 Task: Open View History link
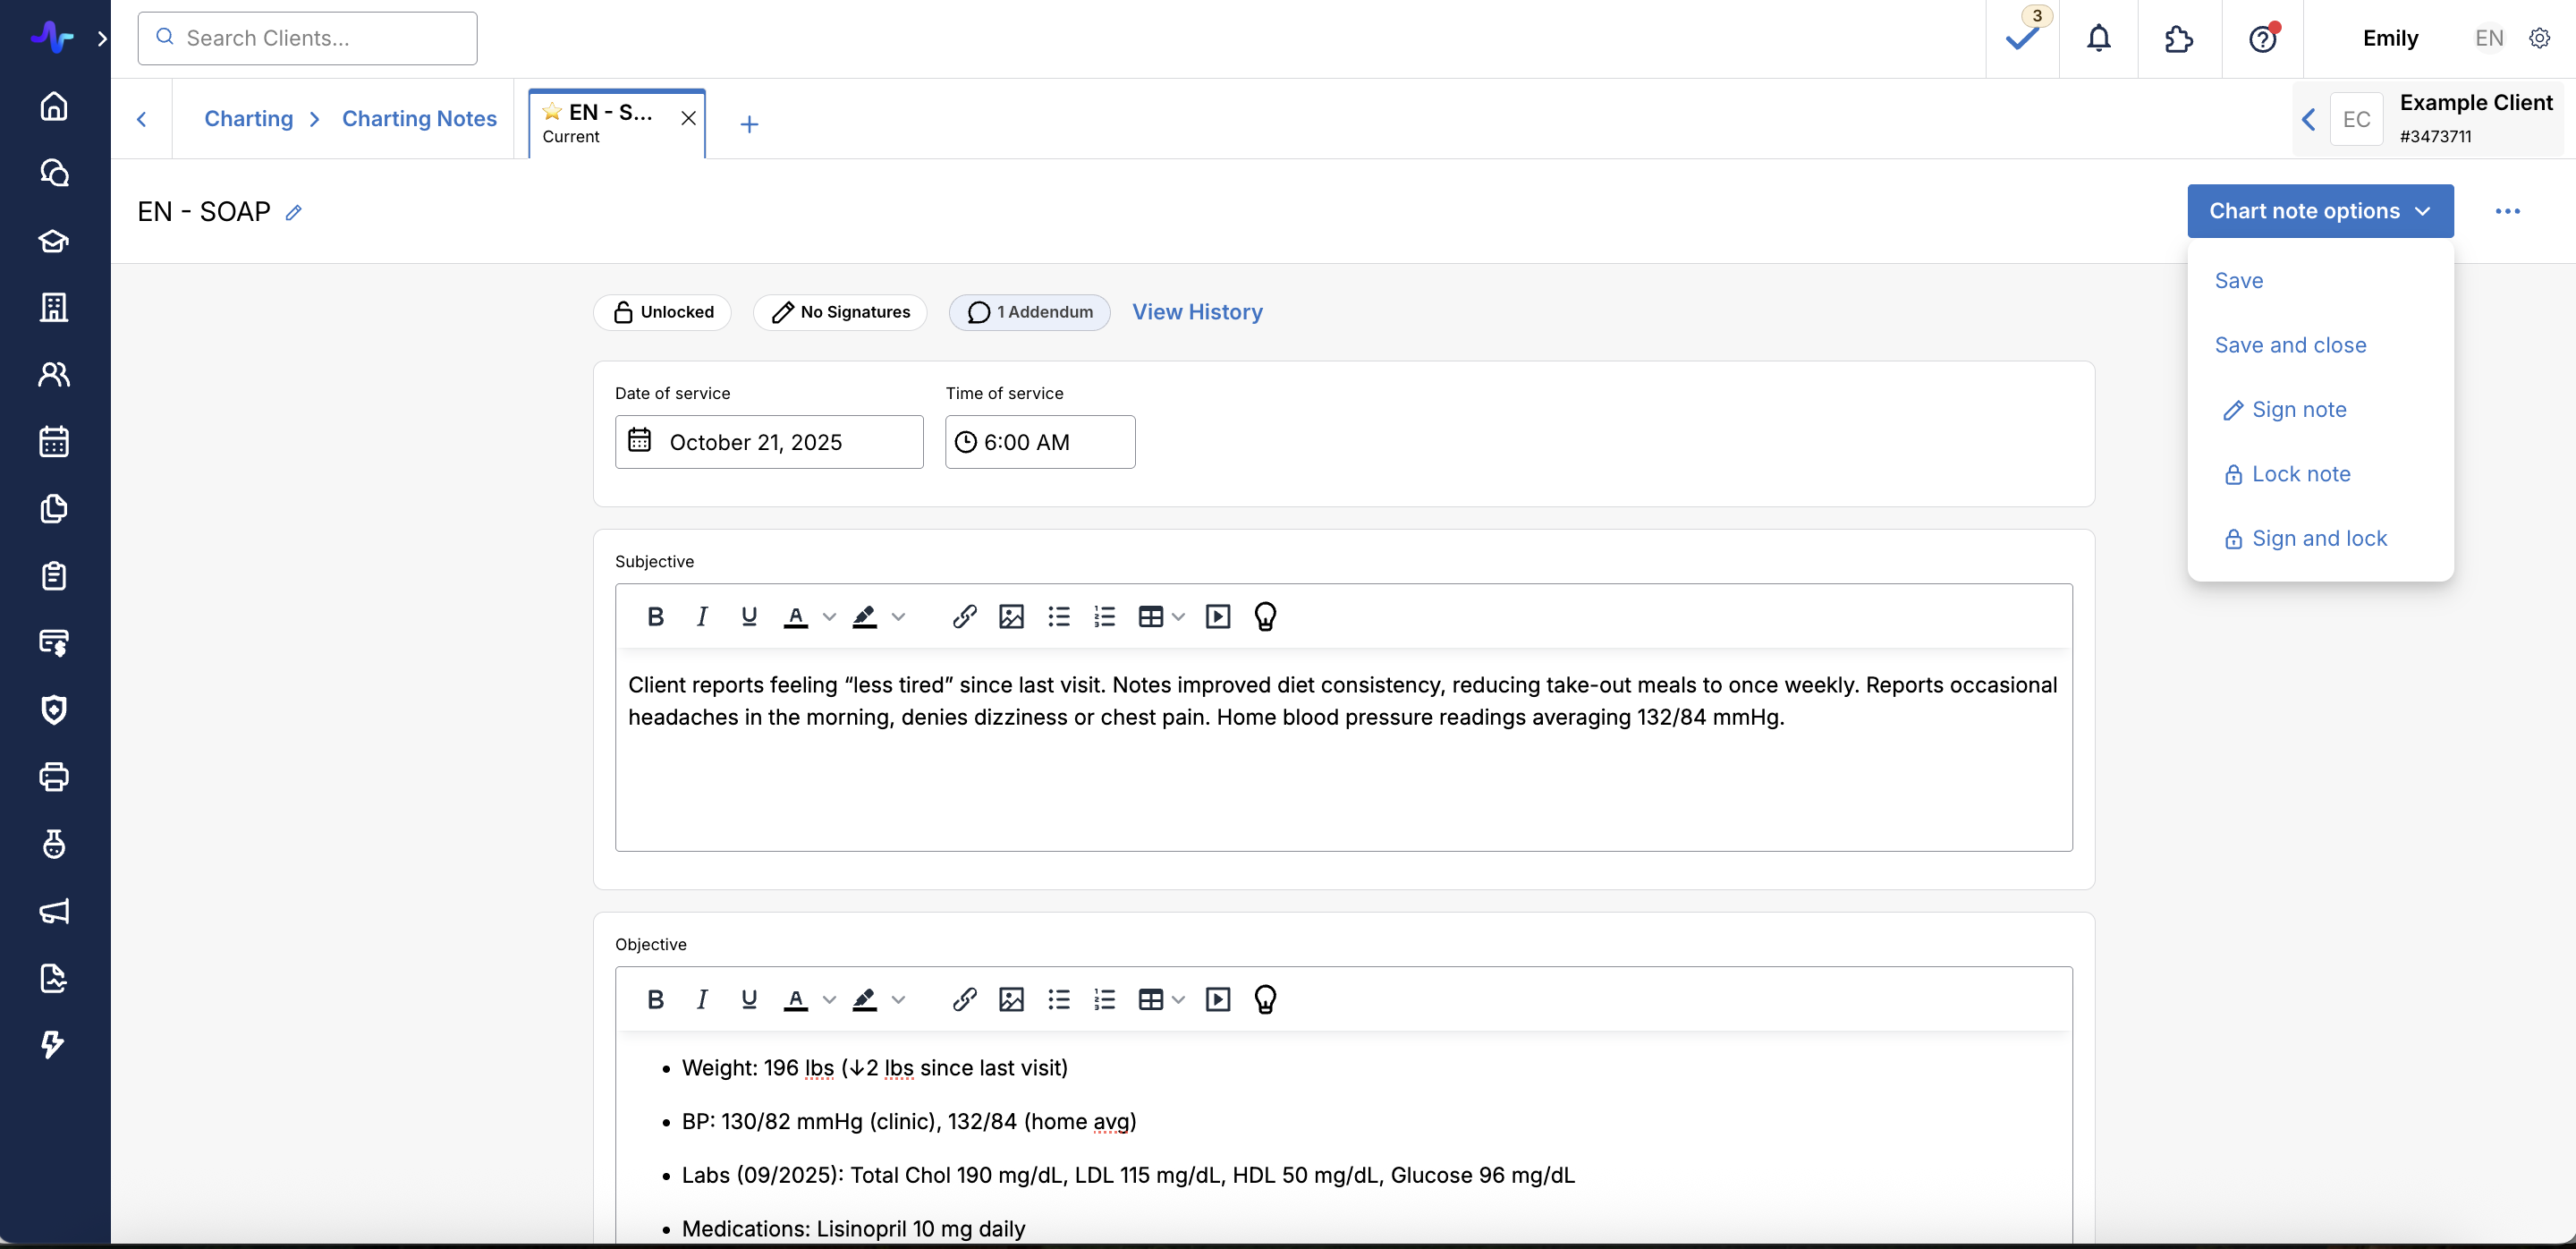[1197, 312]
